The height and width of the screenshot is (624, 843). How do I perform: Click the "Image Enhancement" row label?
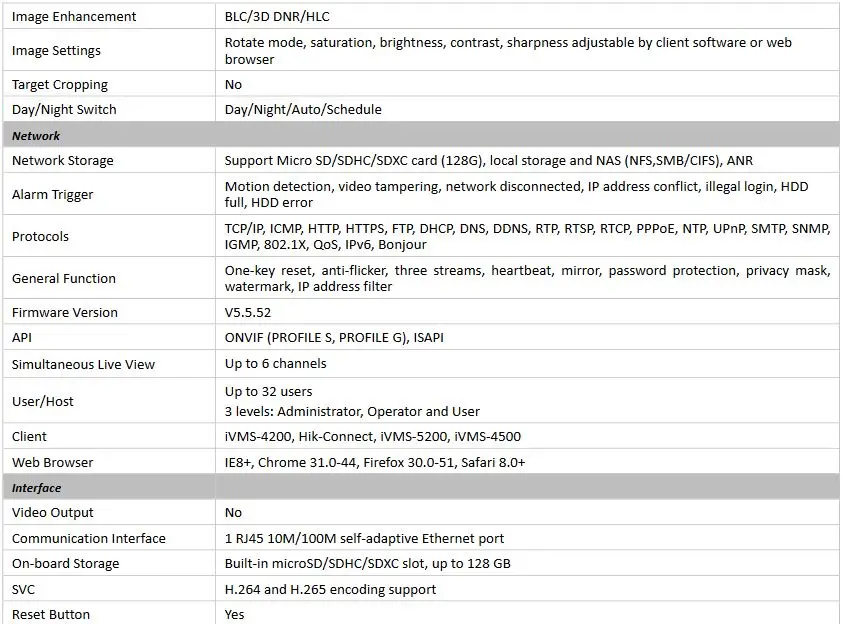tap(74, 17)
